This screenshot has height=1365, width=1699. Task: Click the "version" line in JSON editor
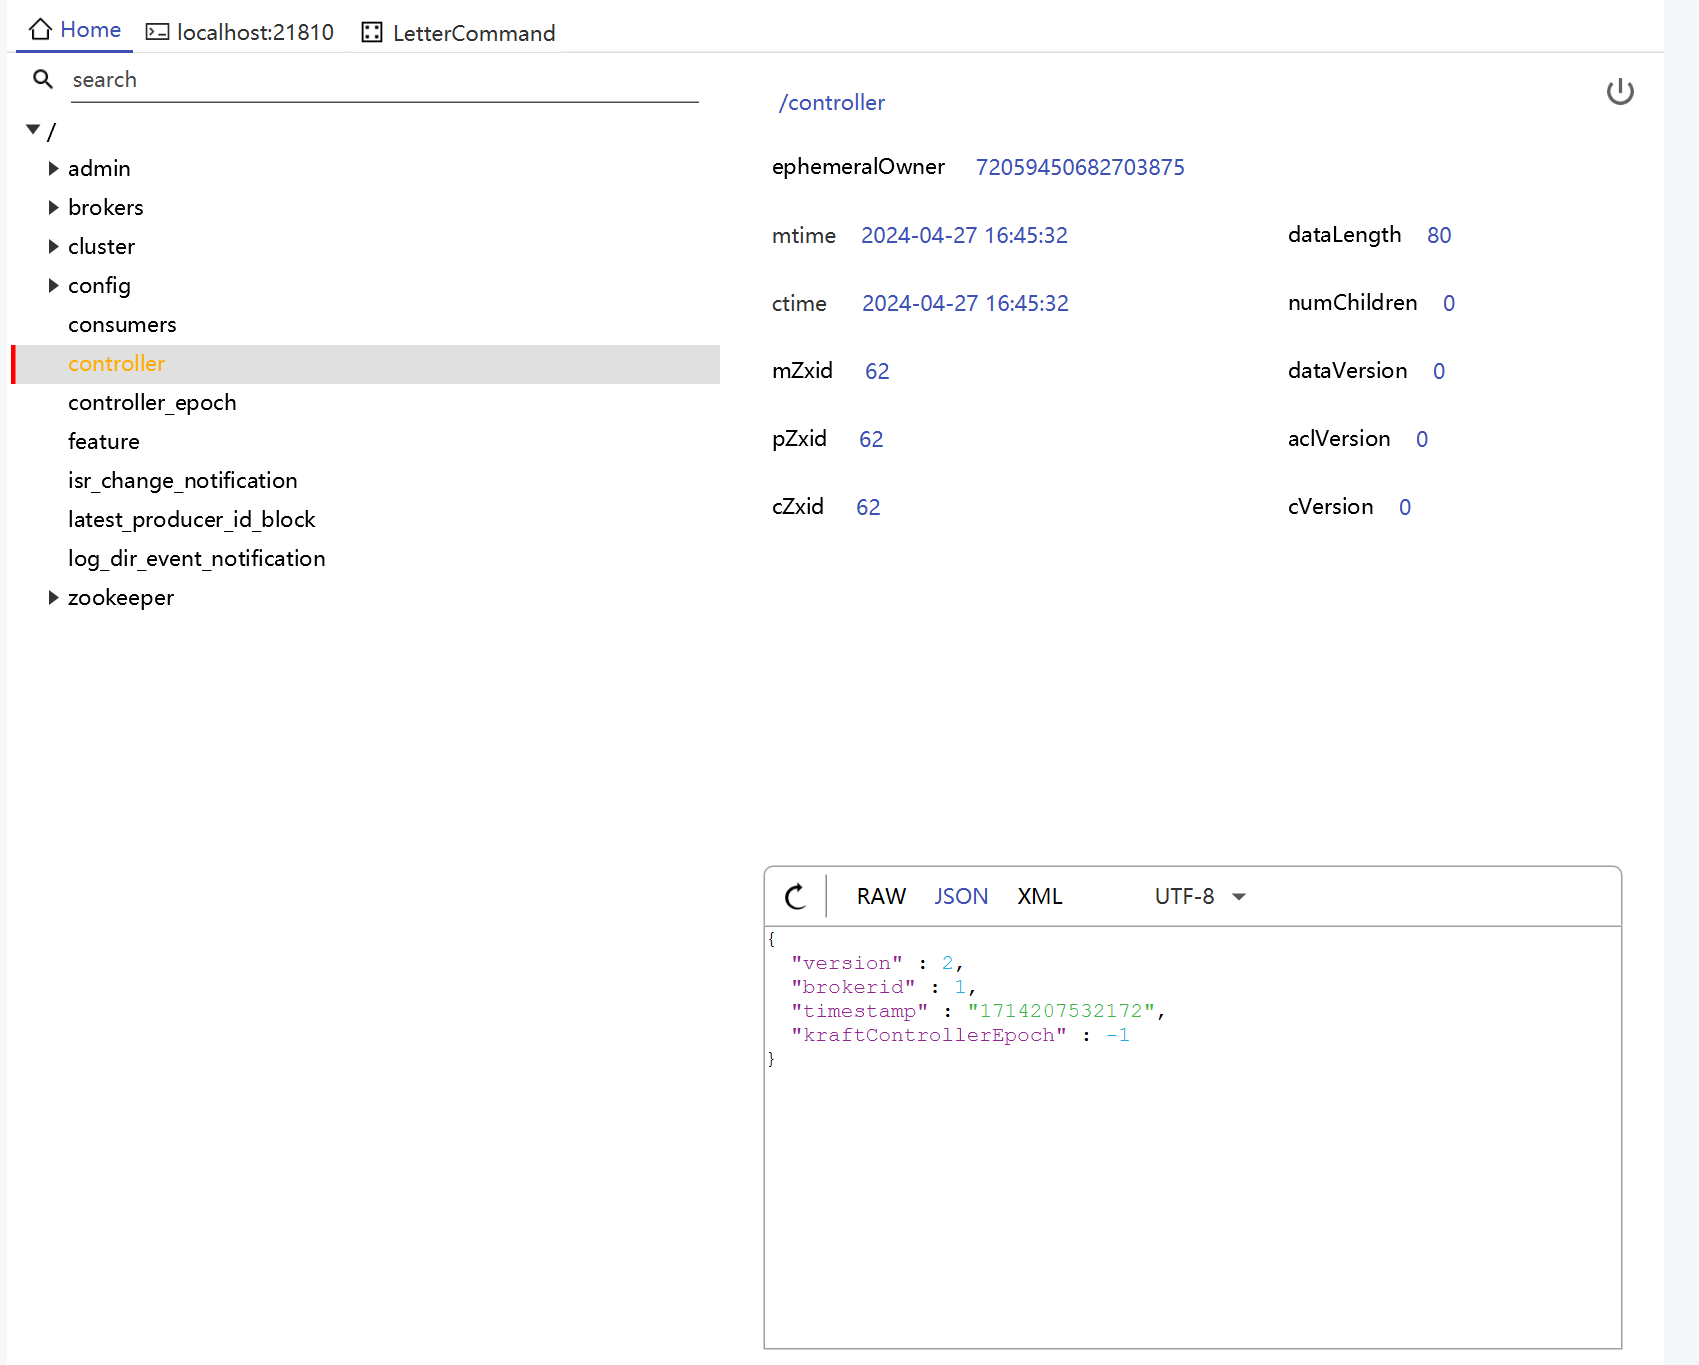coord(877,963)
